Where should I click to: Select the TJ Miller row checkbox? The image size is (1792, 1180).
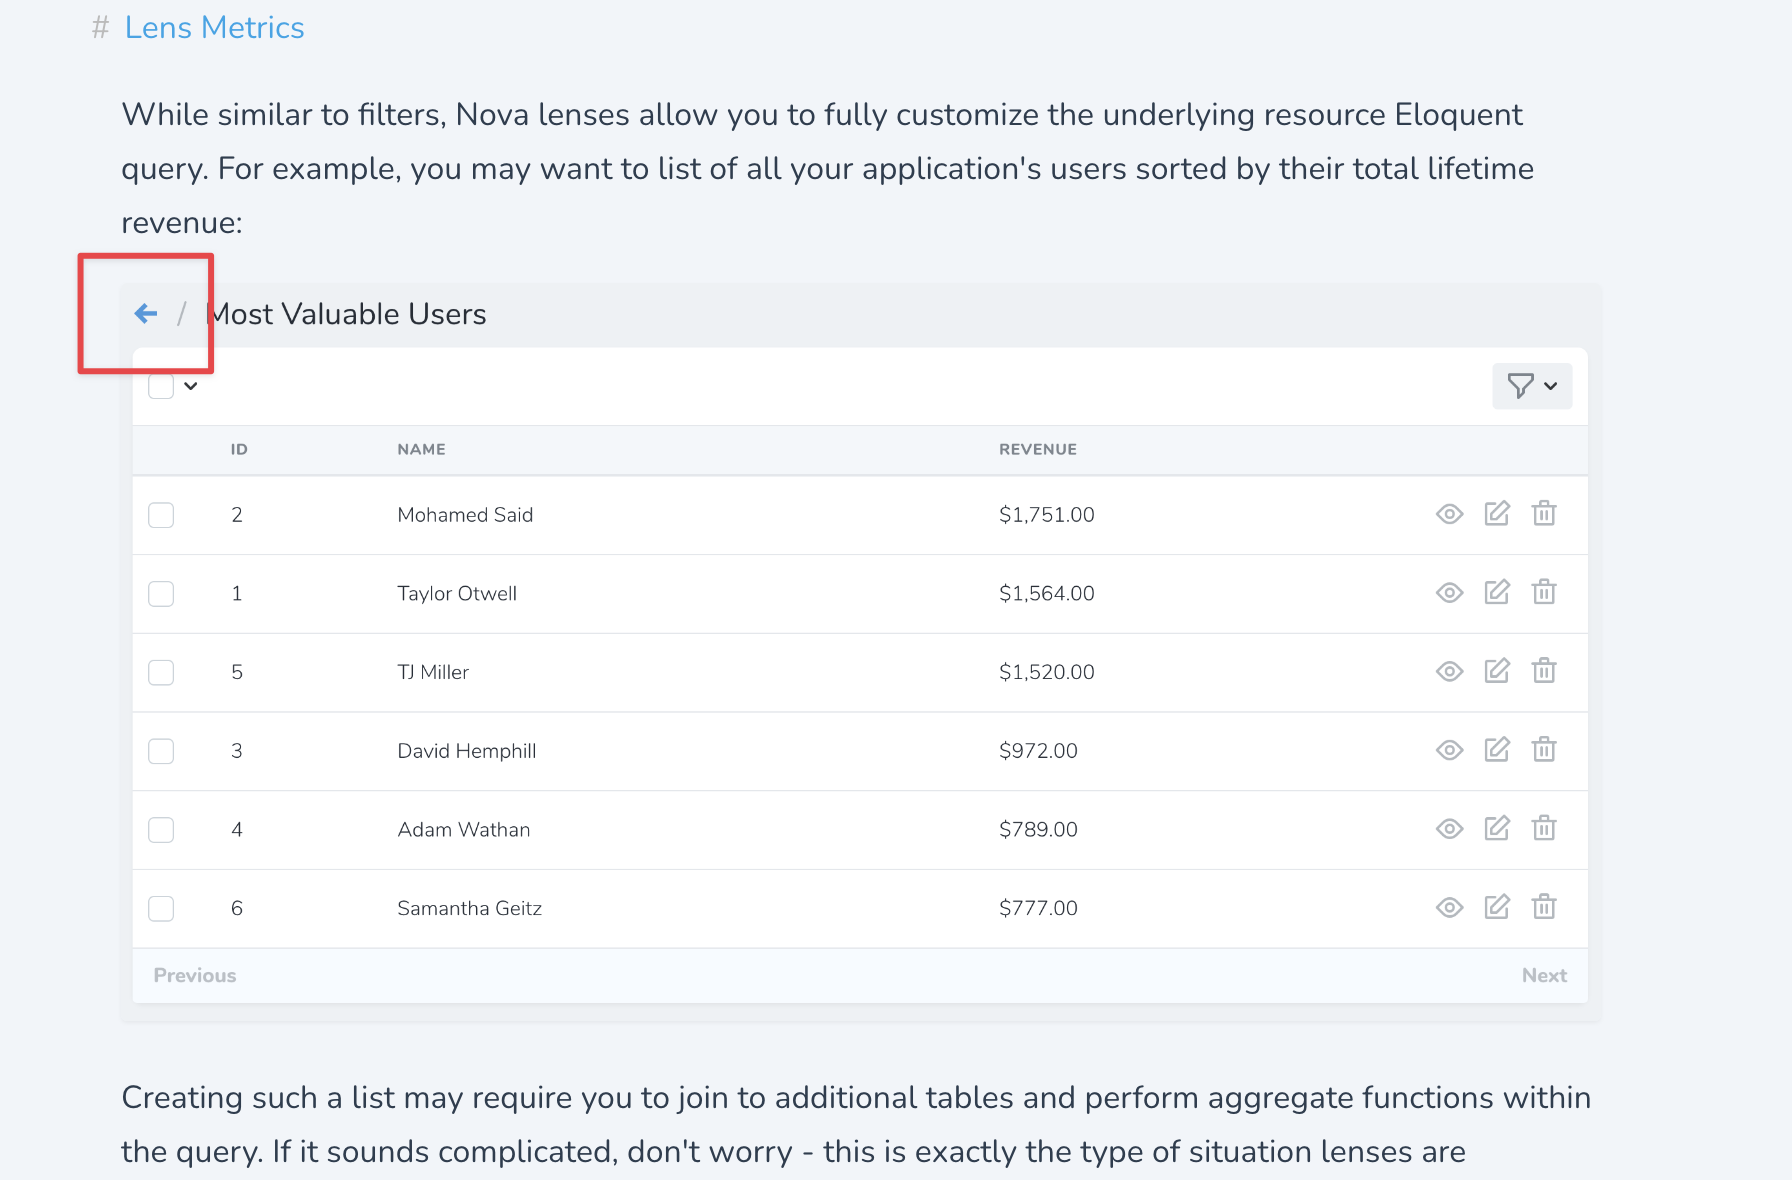pyautogui.click(x=161, y=672)
